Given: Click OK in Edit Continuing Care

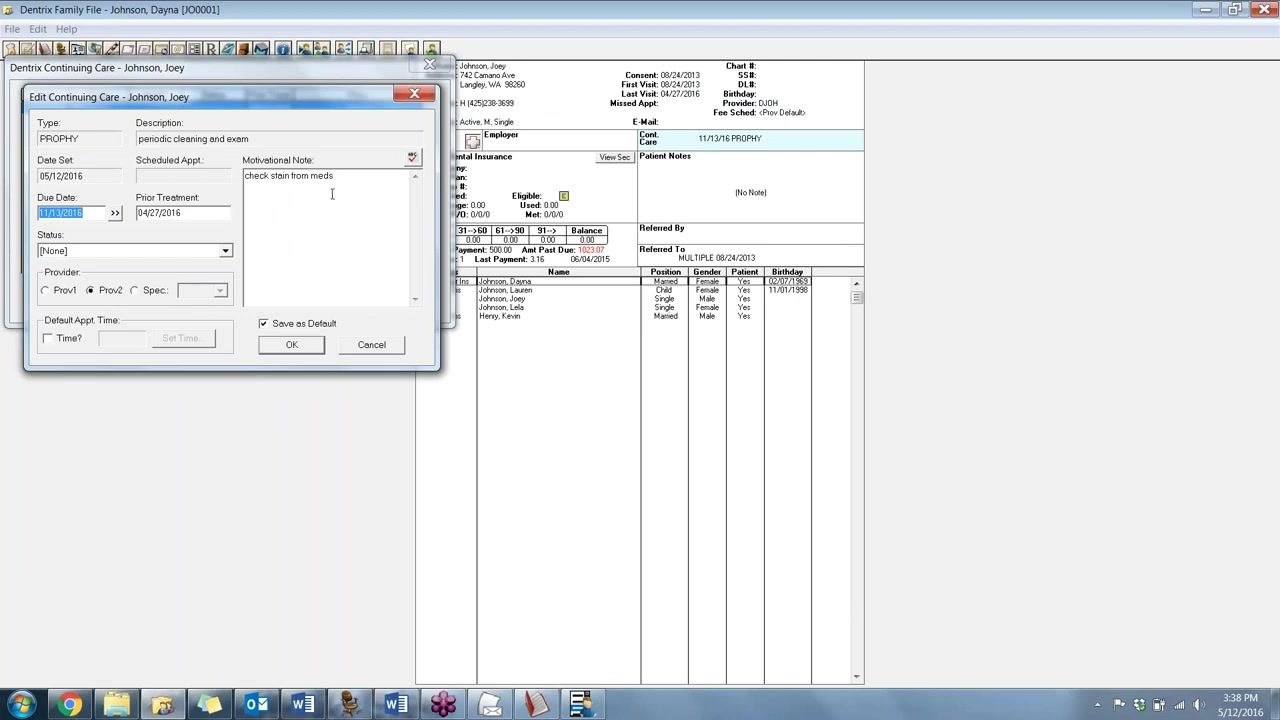Looking at the screenshot, I should [291, 345].
